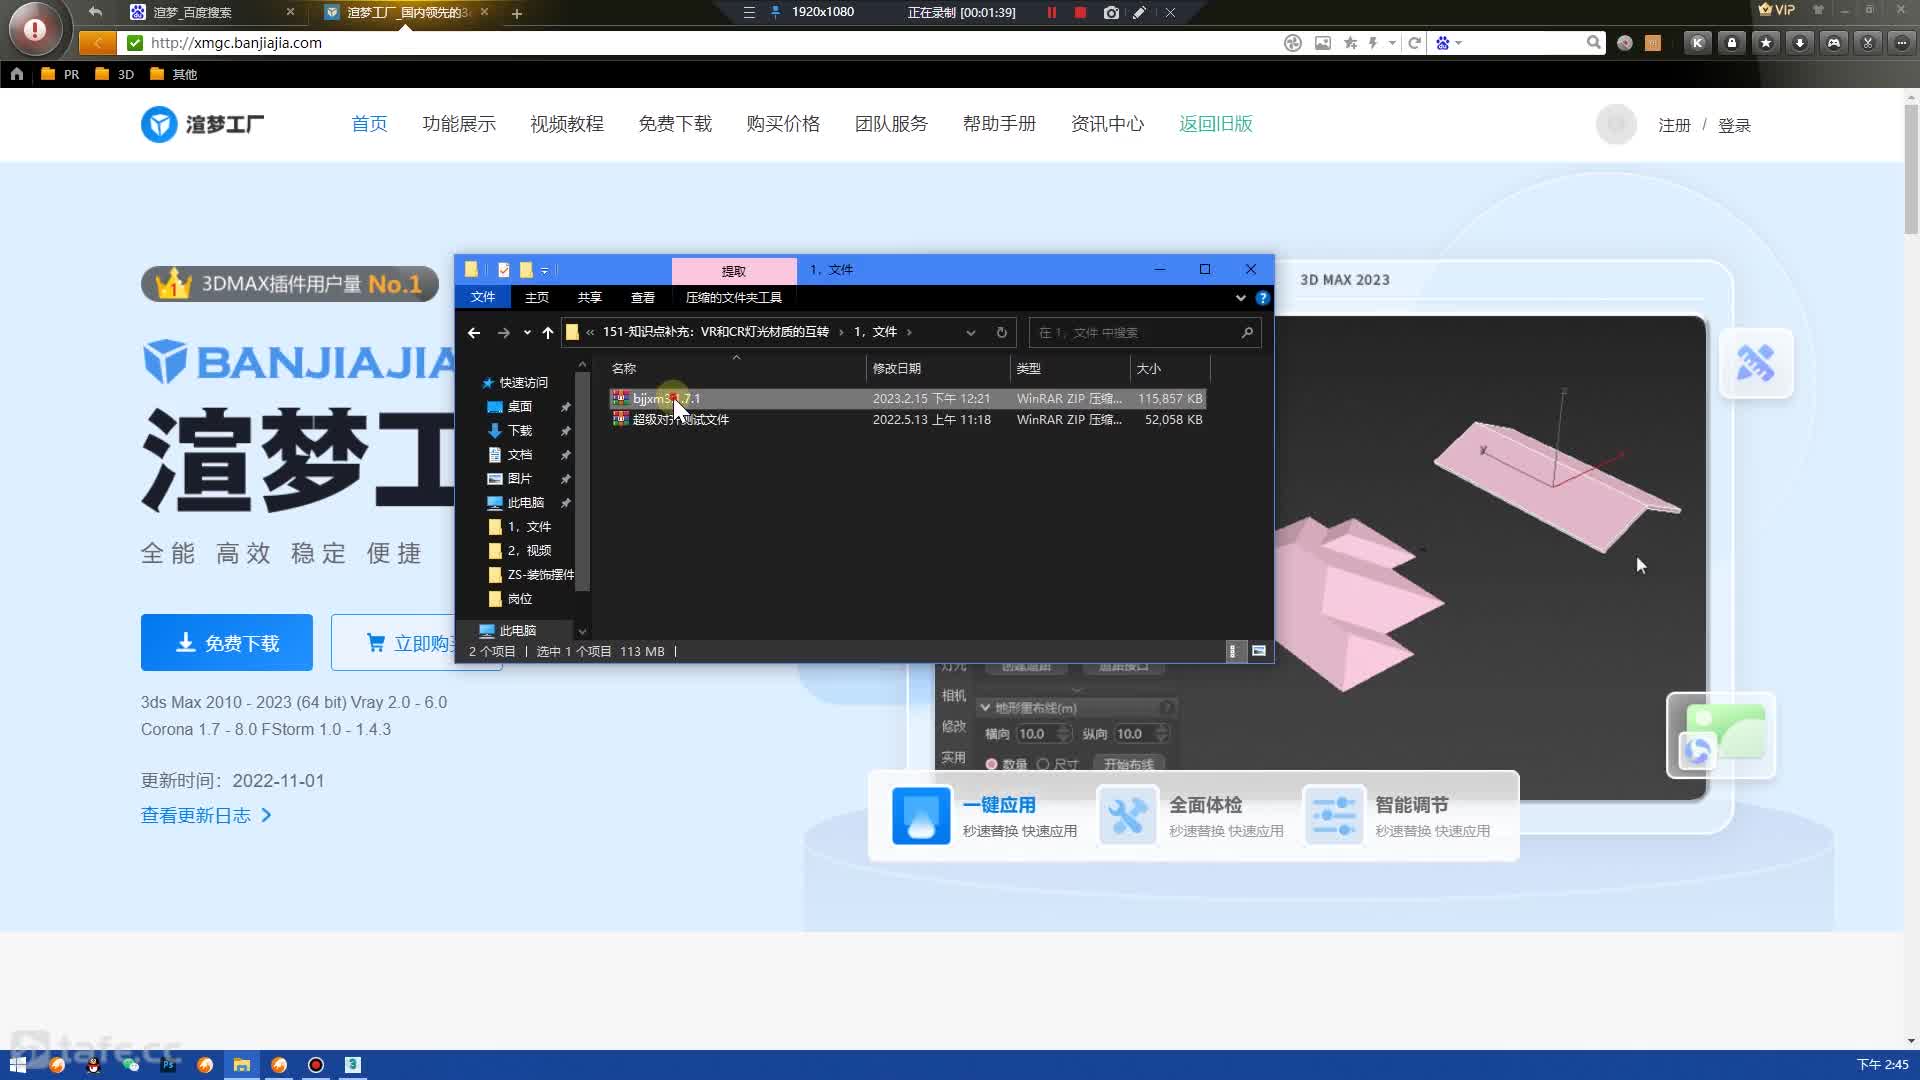Open 下载 in quick access sidebar
Image resolution: width=1920 pixels, height=1080 pixels.
[x=520, y=431]
